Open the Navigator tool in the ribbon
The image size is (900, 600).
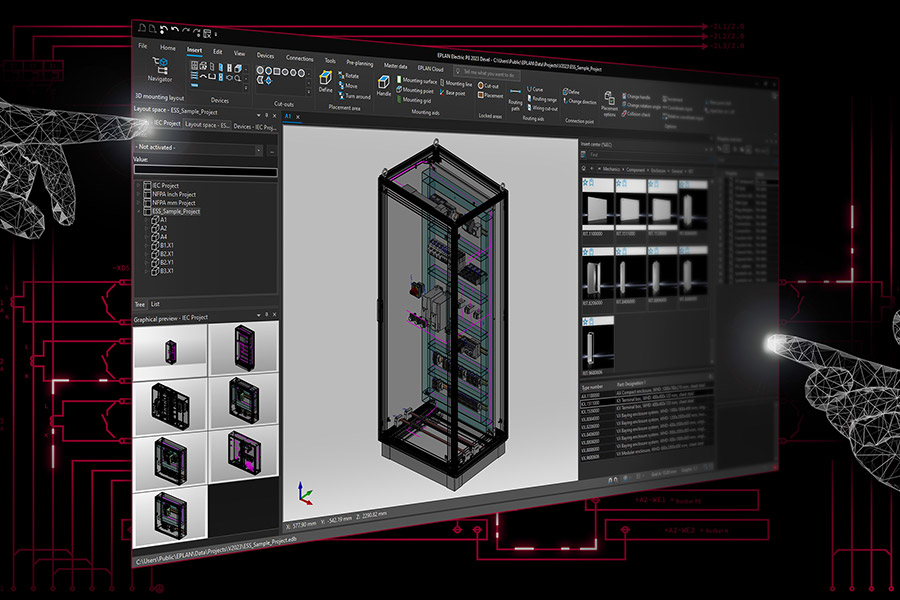coord(160,69)
